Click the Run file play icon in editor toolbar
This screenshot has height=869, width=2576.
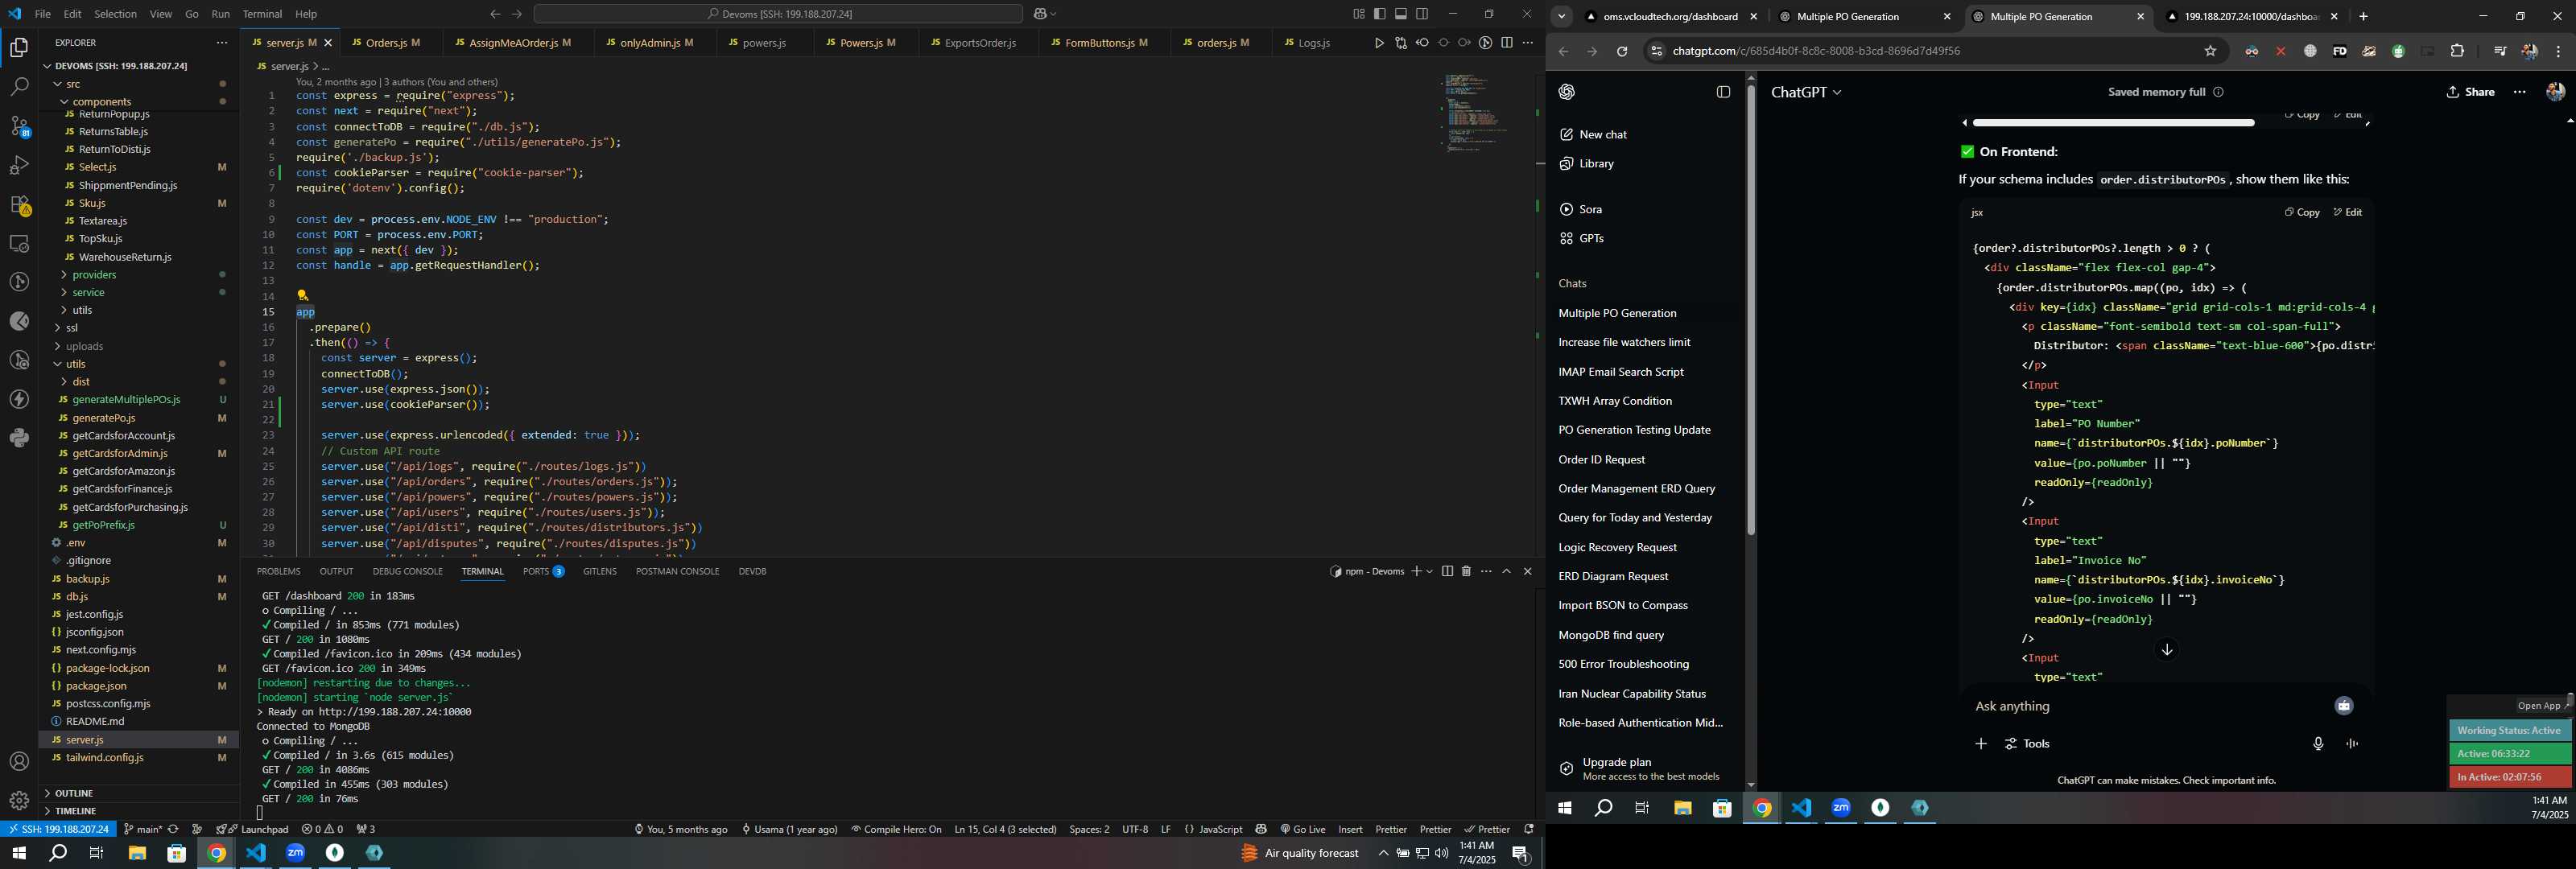1379,43
